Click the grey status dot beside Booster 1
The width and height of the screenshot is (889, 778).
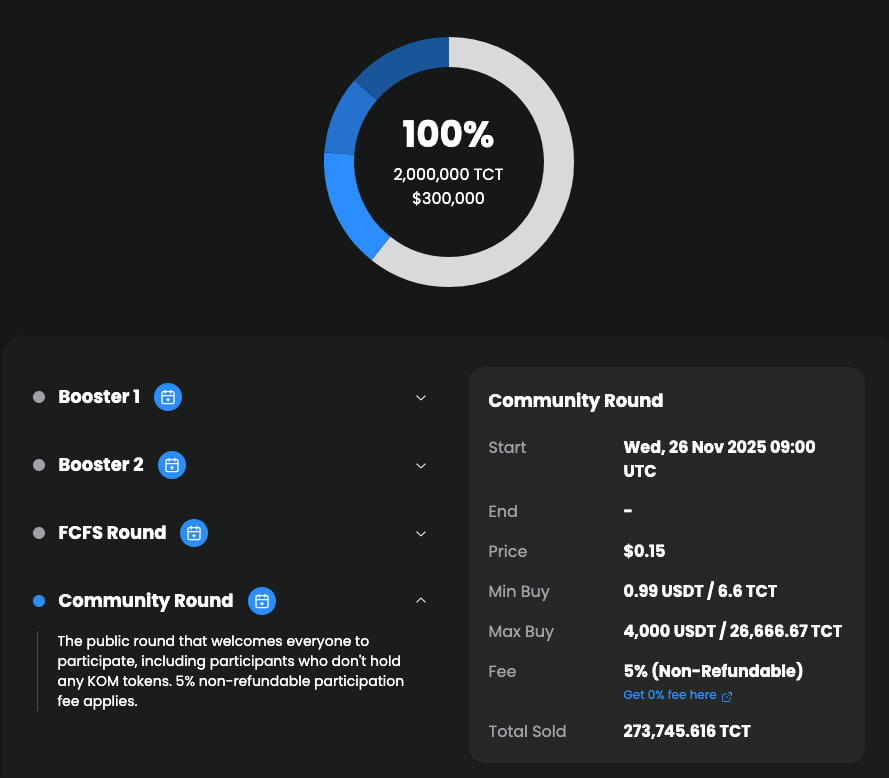point(39,397)
